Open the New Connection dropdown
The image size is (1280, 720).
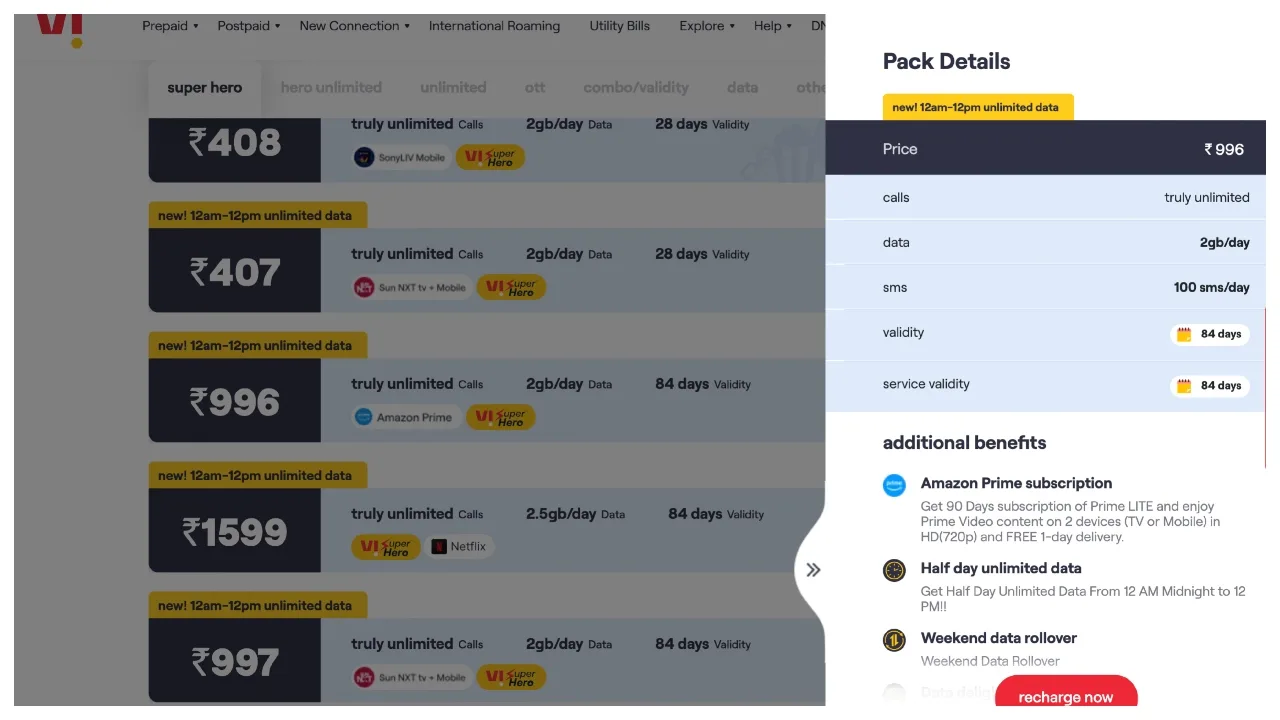(x=354, y=26)
